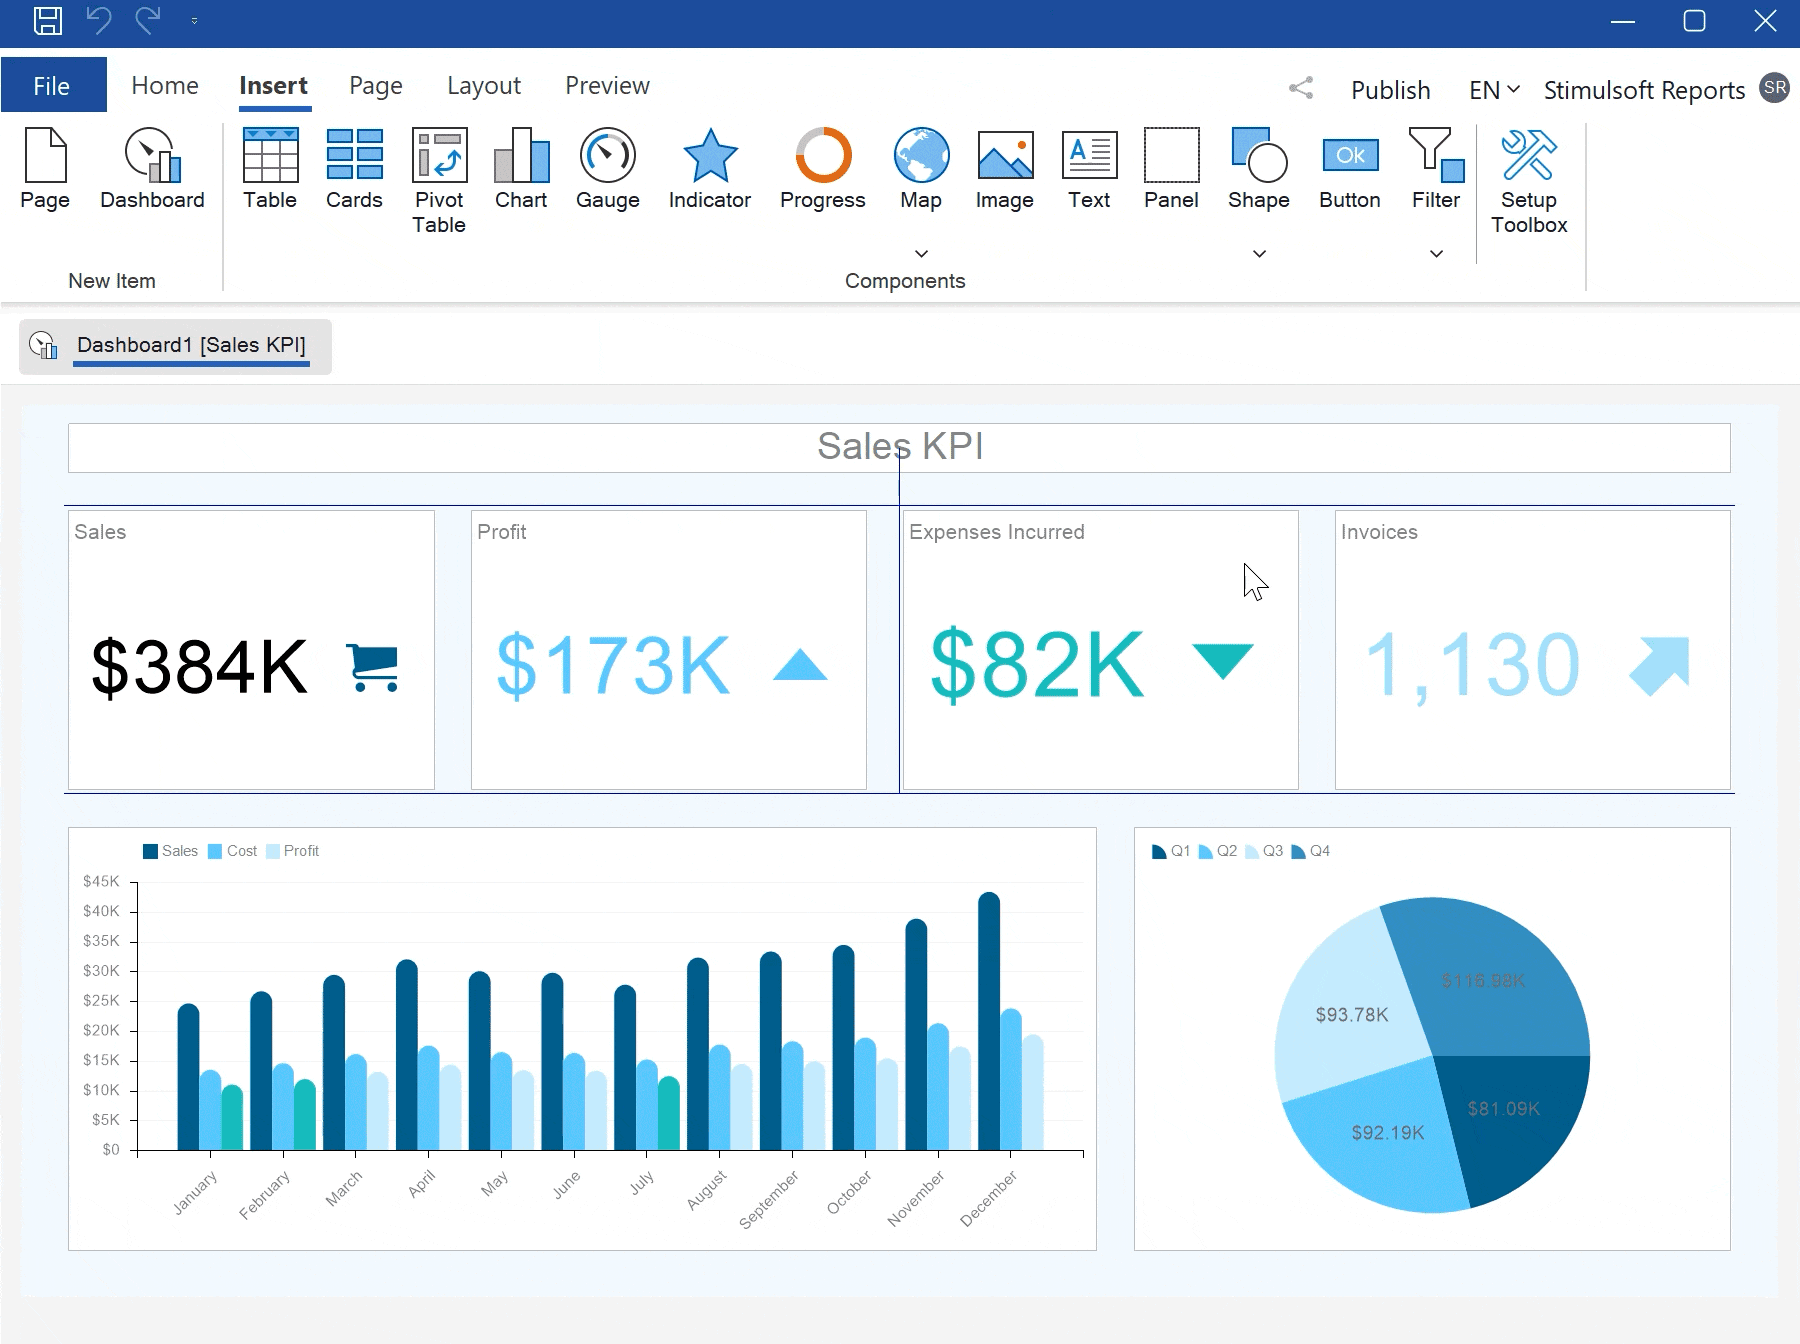Switch to the Layout ribbon tab
The height and width of the screenshot is (1344, 1800).
(484, 86)
